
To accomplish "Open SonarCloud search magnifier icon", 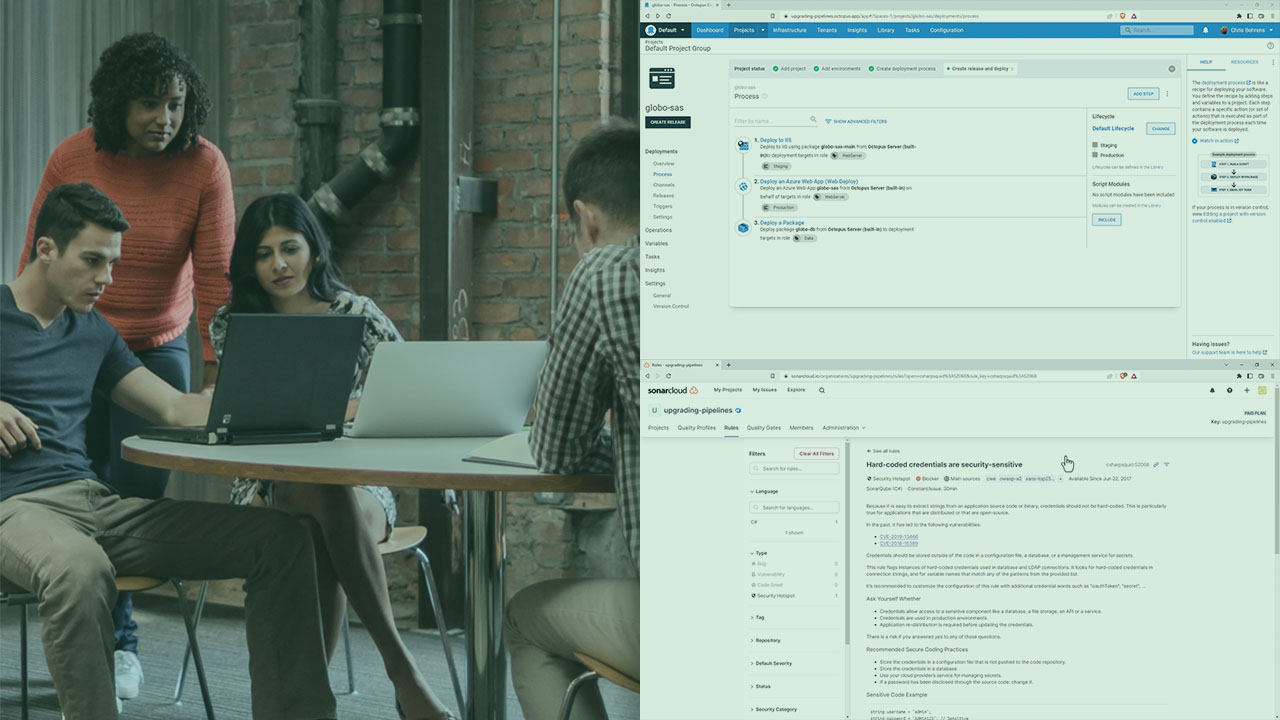I will pos(822,390).
